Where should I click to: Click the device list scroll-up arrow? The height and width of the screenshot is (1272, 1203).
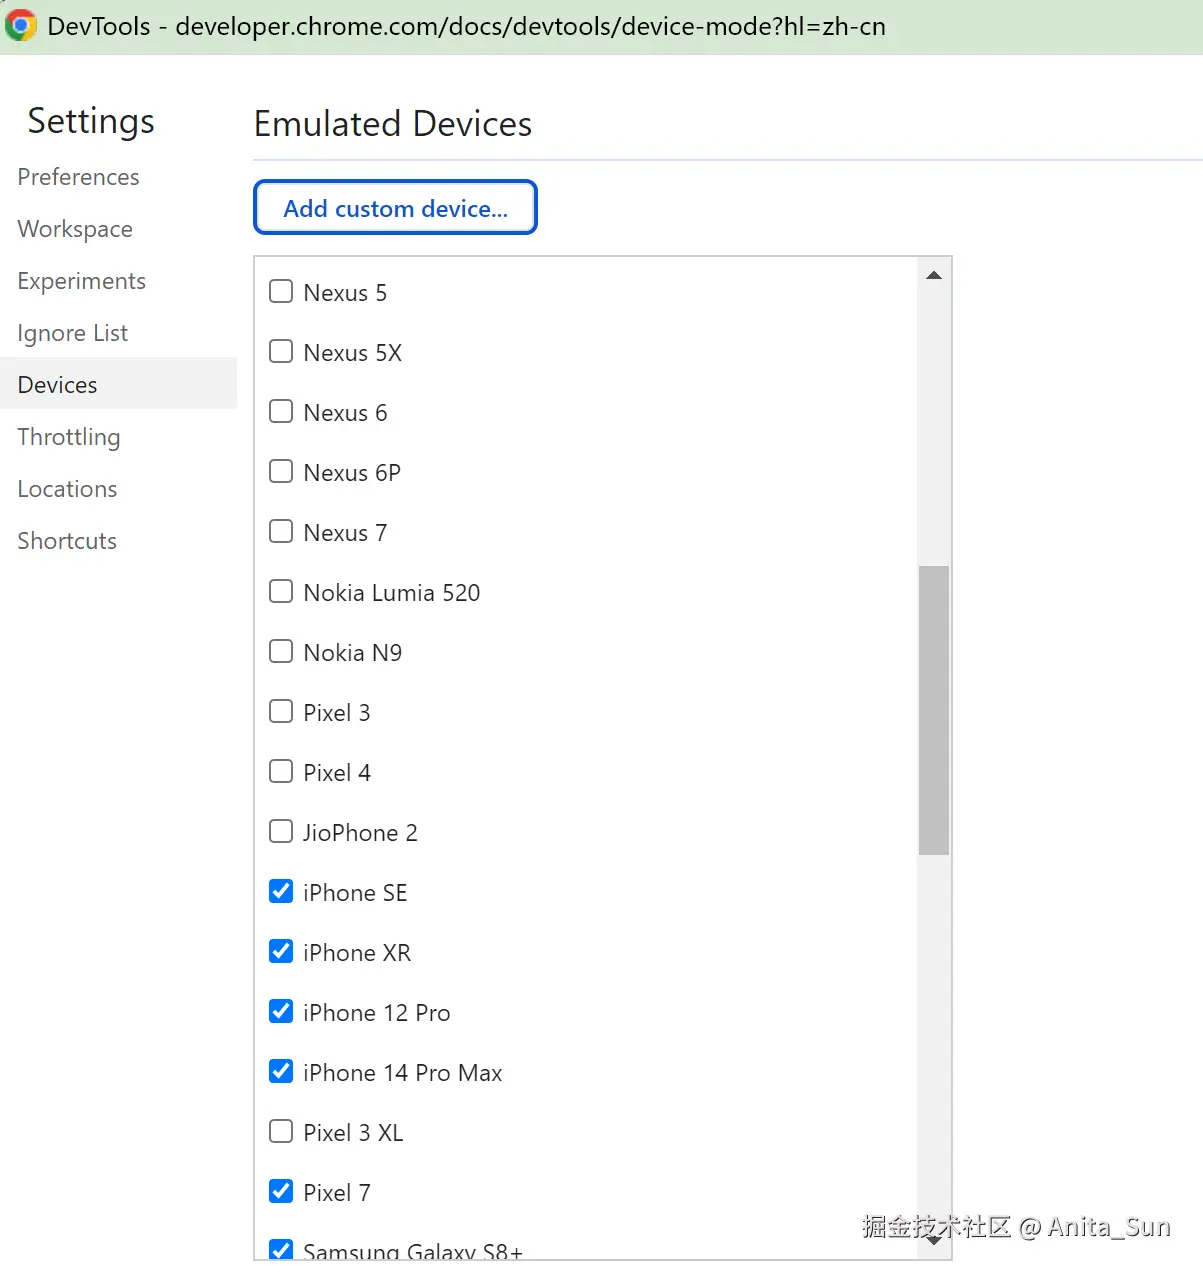coord(934,275)
